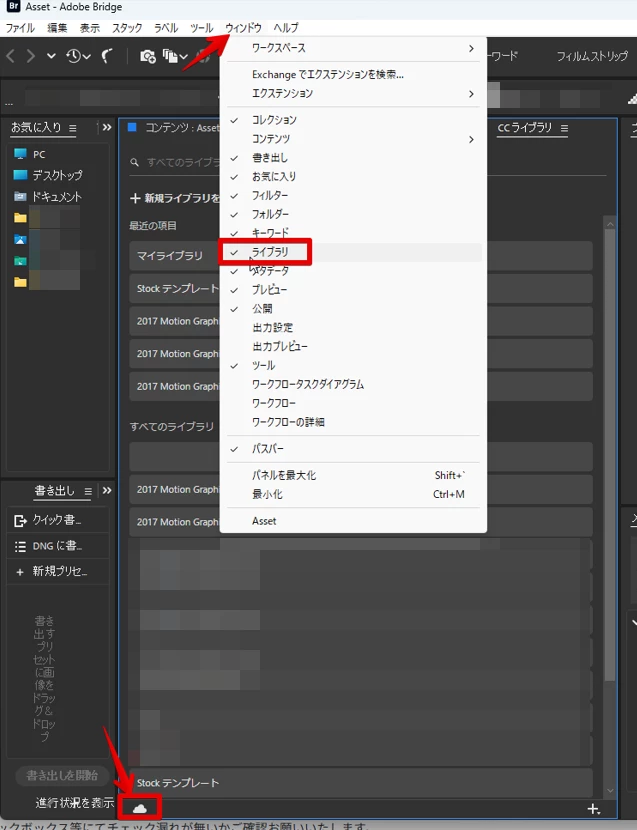Image resolution: width=637 pixels, height=830 pixels.
Task: Open Stock テンプレート in recent items
Action: click(360, 289)
